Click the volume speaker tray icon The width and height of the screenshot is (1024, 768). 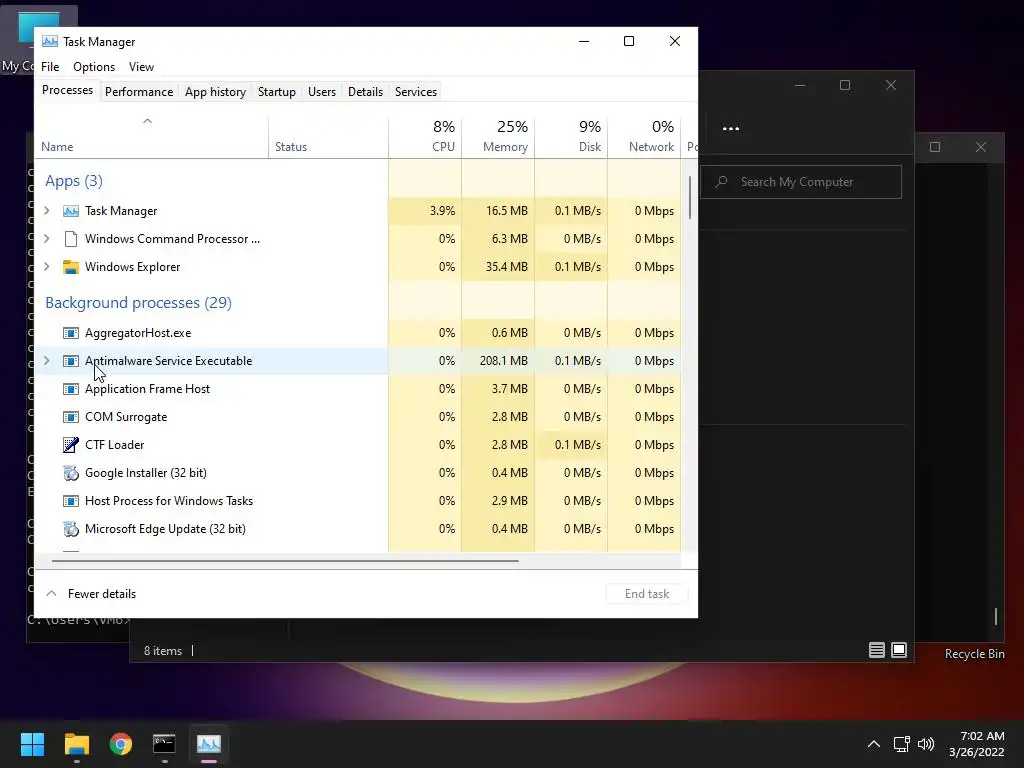coord(926,744)
